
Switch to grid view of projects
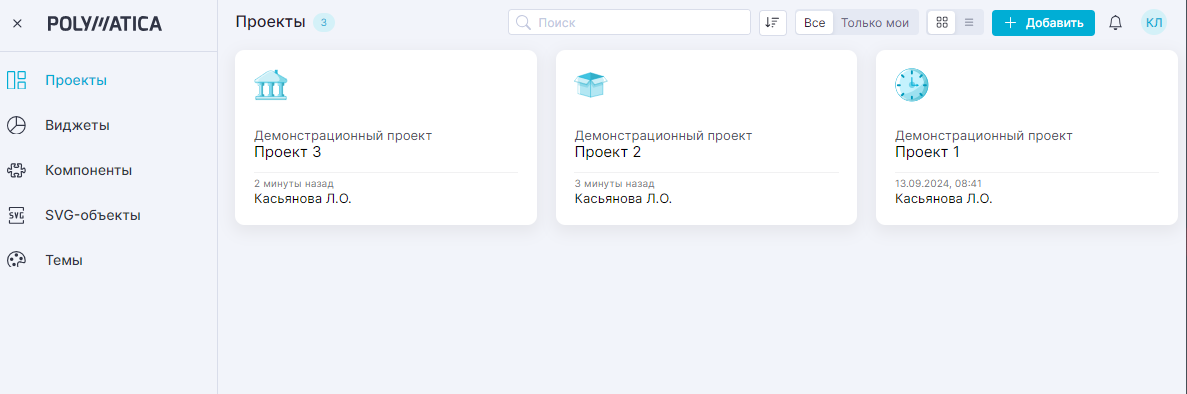pyautogui.click(x=942, y=23)
